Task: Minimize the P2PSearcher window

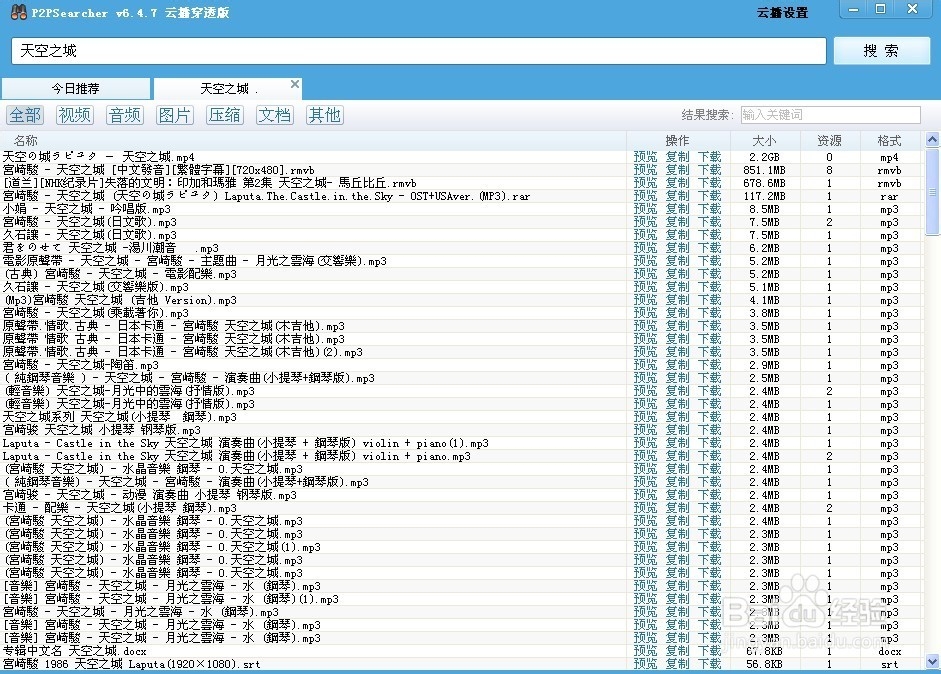Action: tap(854, 10)
